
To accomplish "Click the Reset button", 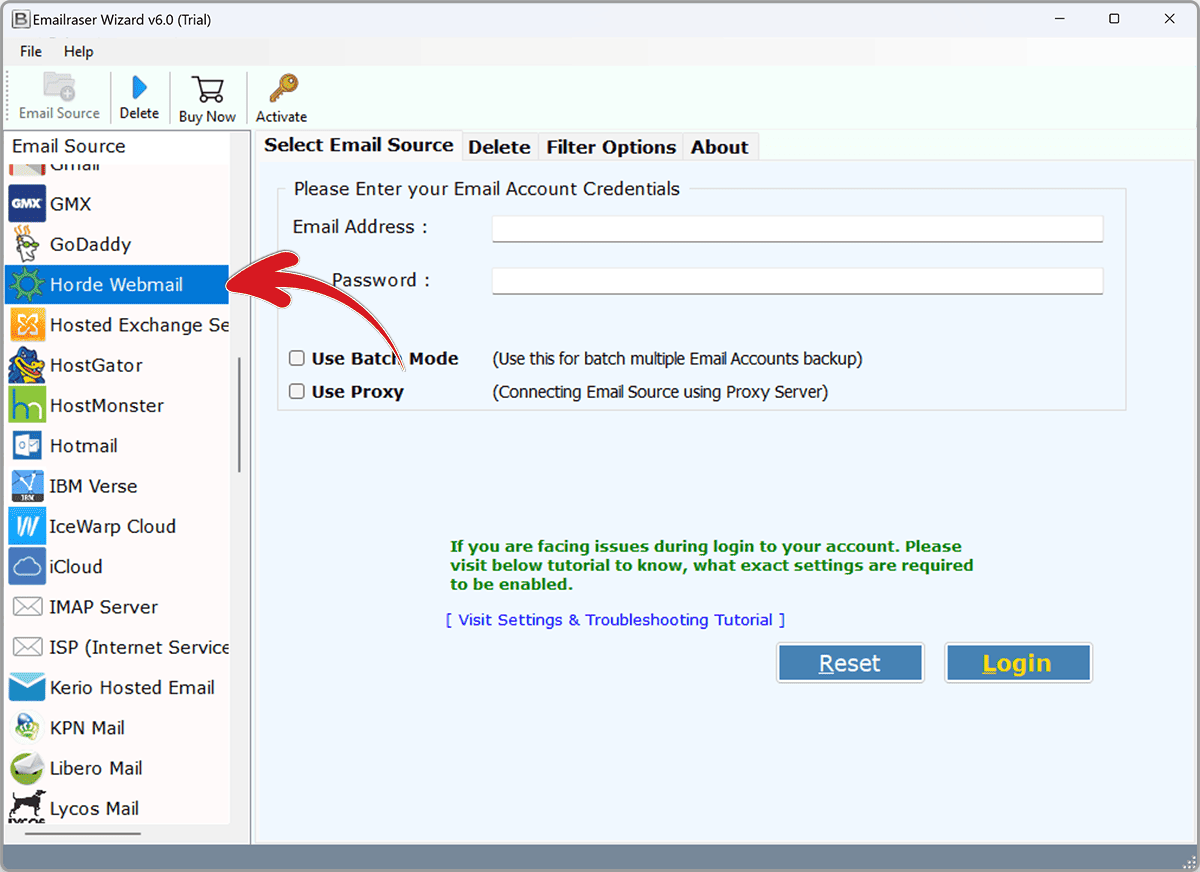I will tap(850, 663).
